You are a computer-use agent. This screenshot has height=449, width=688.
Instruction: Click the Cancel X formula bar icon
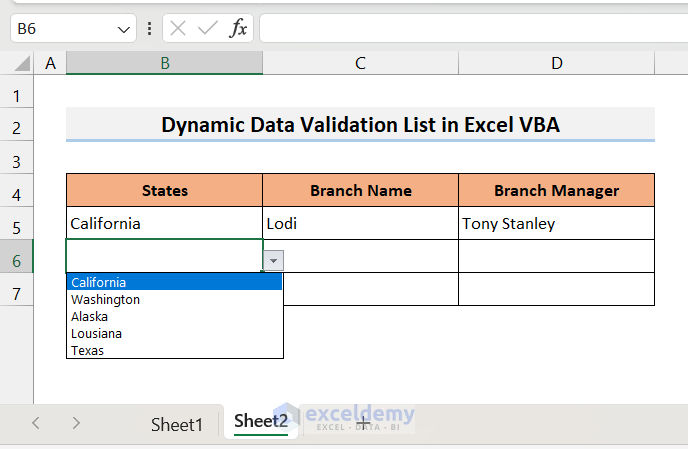coord(179,28)
